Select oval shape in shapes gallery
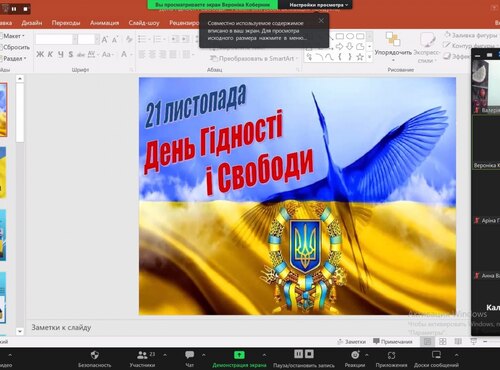500x370 pixels. [x=350, y=36]
